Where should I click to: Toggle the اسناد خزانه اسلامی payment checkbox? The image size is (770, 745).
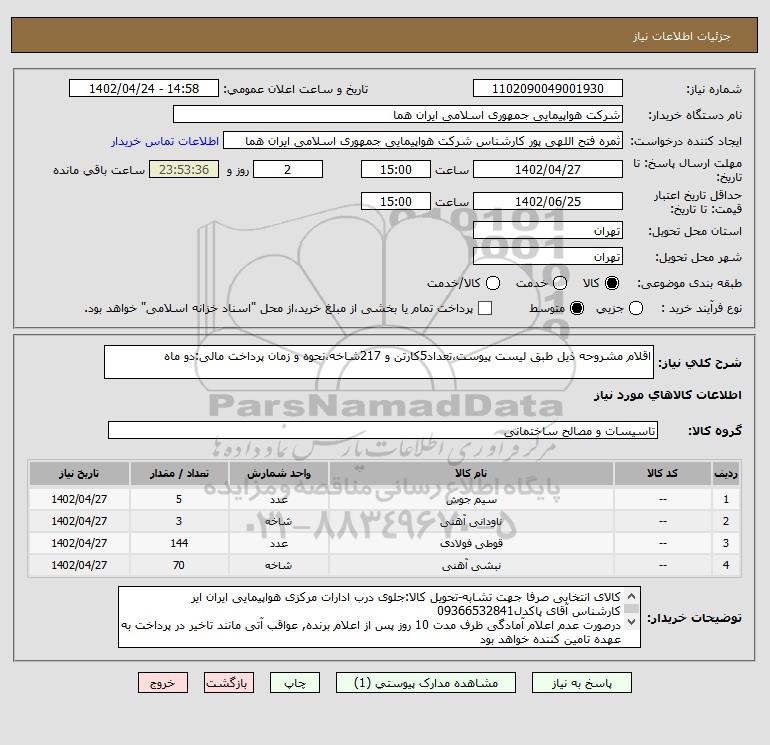pyautogui.click(x=485, y=308)
